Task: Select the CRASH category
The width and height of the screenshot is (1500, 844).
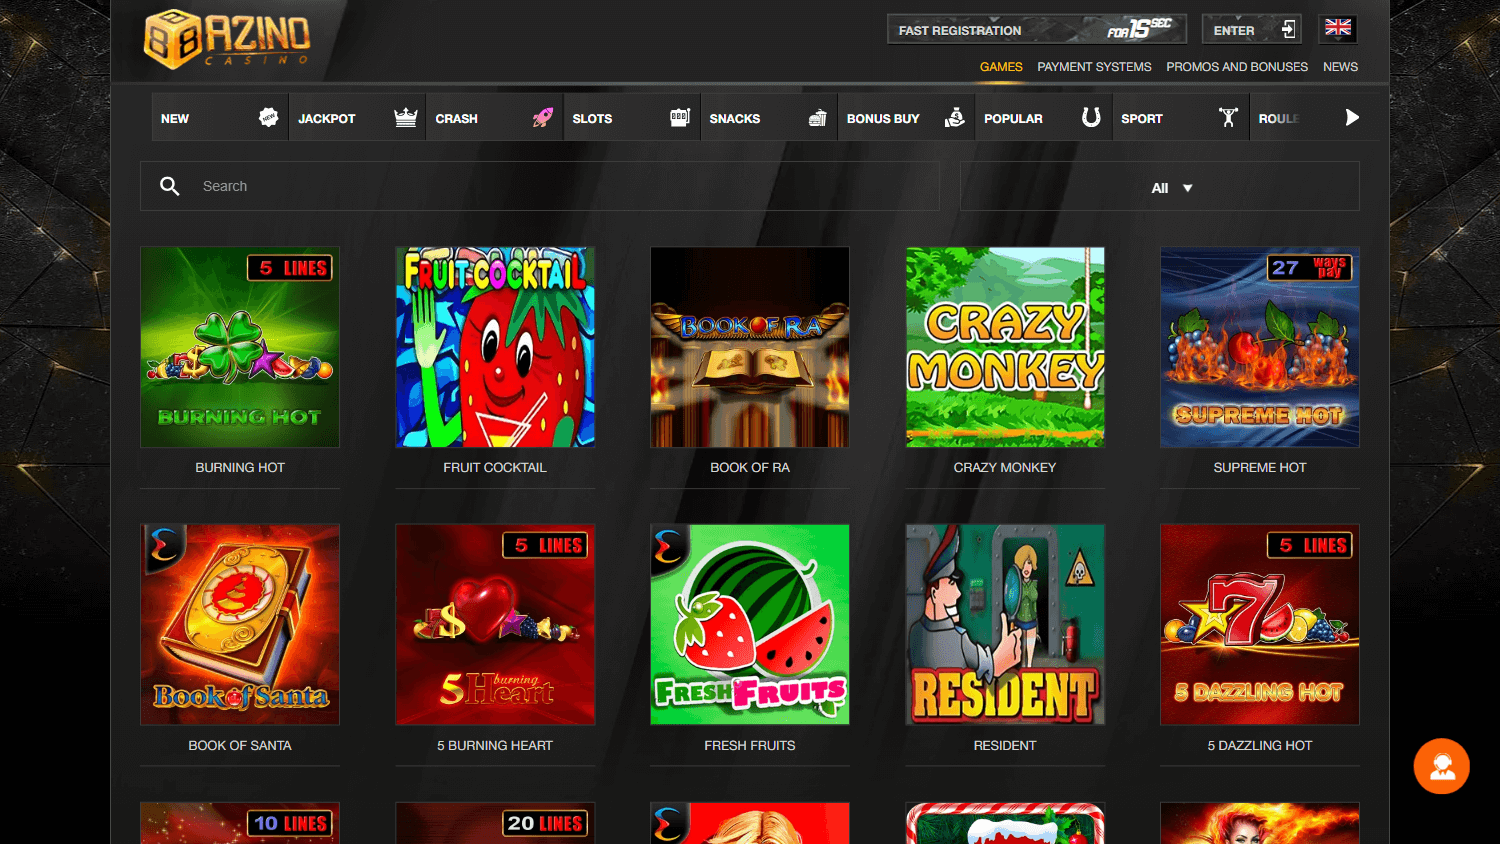Action: coord(494,118)
